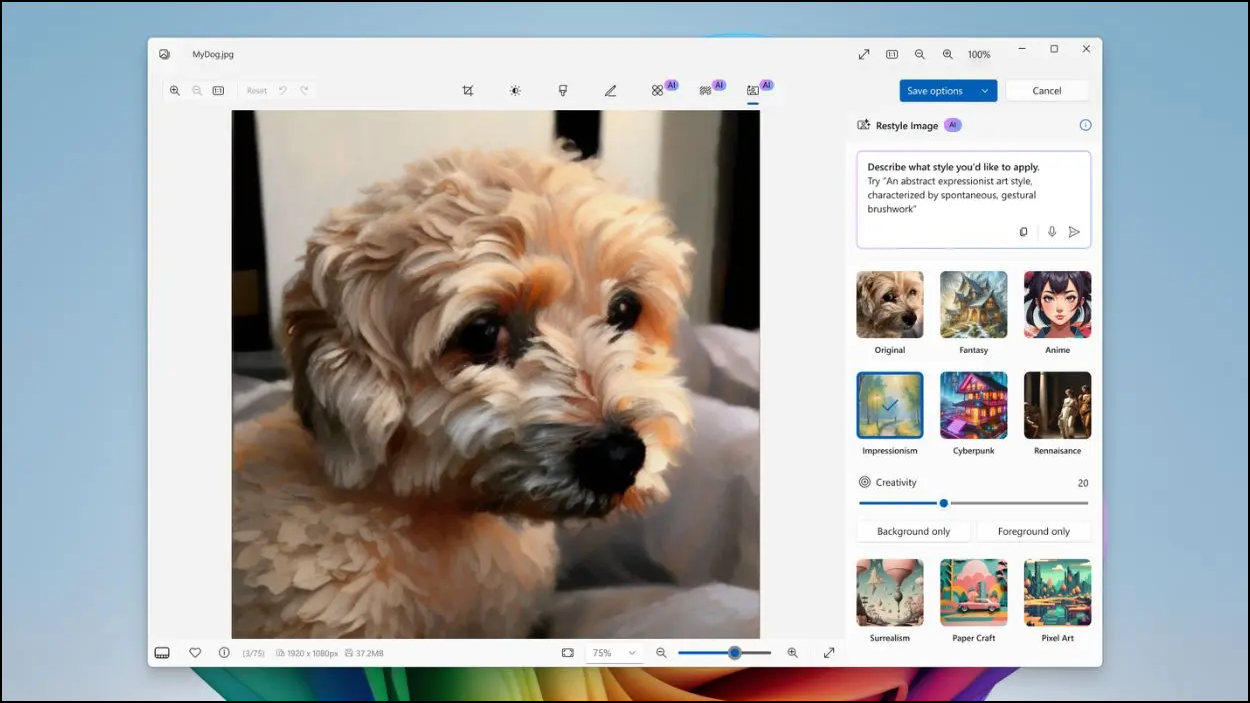Viewport: 1250px width, 703px height.
Task: Click zoom out magnifier beside bottom slider
Action: [661, 653]
